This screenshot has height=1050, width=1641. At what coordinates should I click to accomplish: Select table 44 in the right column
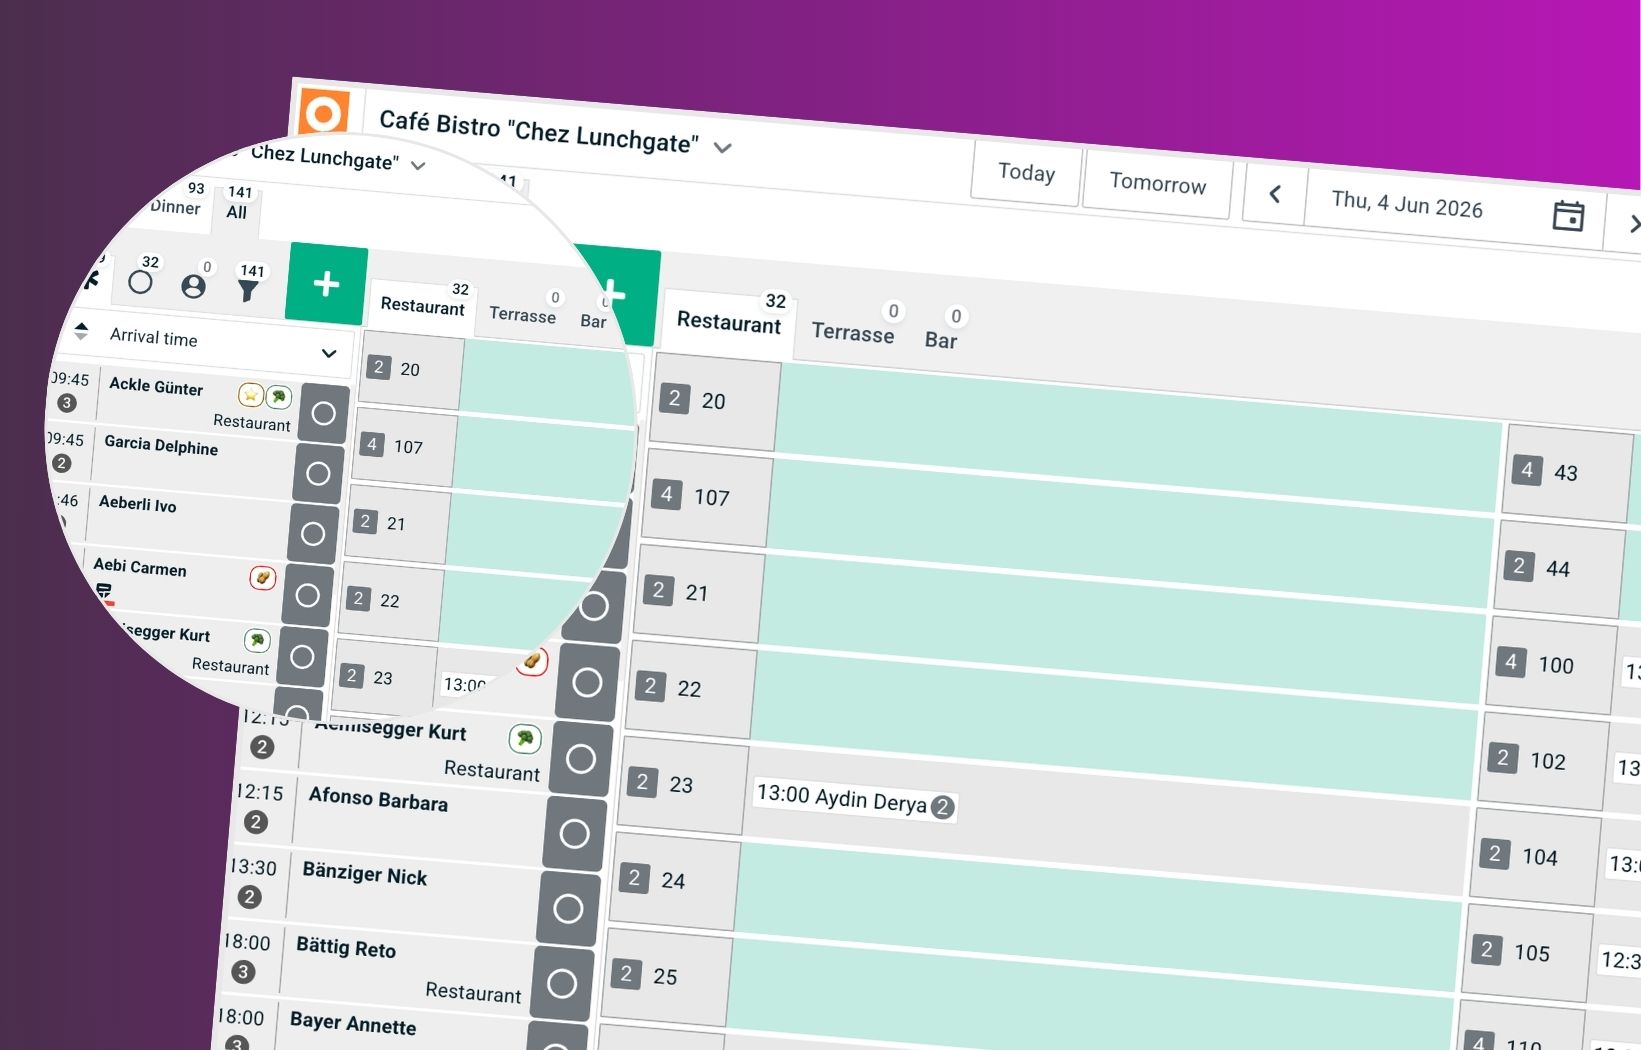point(1560,569)
